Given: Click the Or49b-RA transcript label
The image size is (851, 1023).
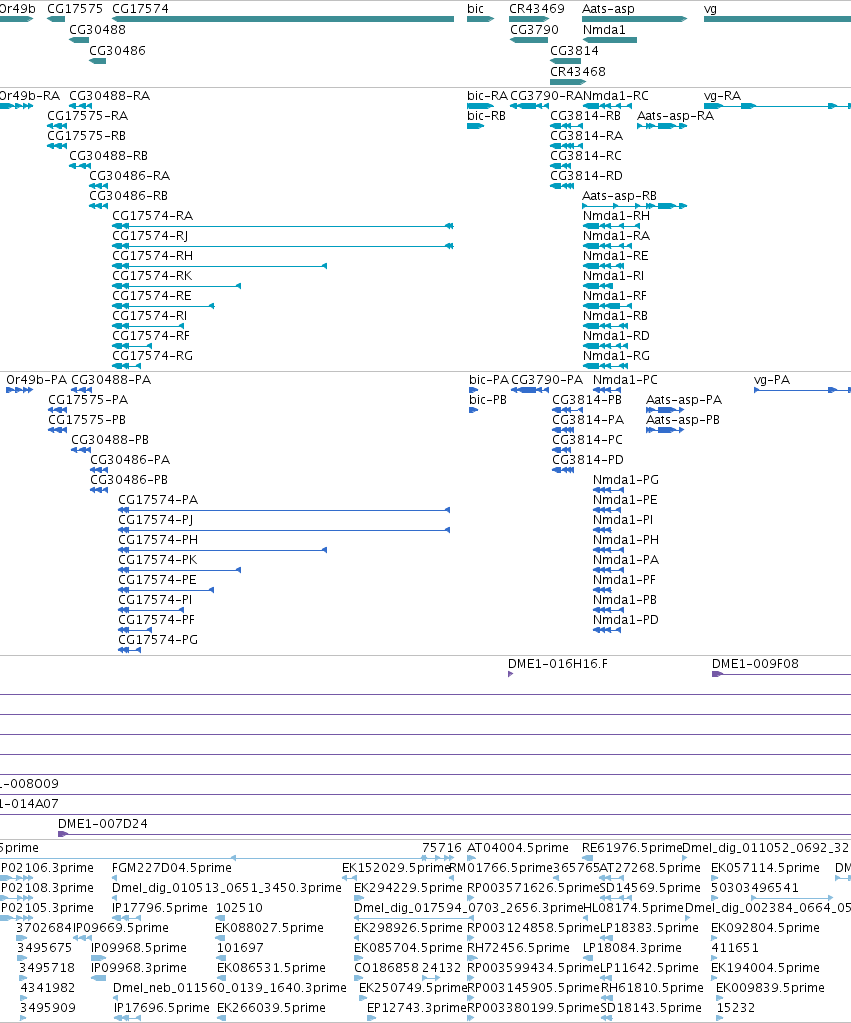Looking at the screenshot, I should click(x=29, y=95).
